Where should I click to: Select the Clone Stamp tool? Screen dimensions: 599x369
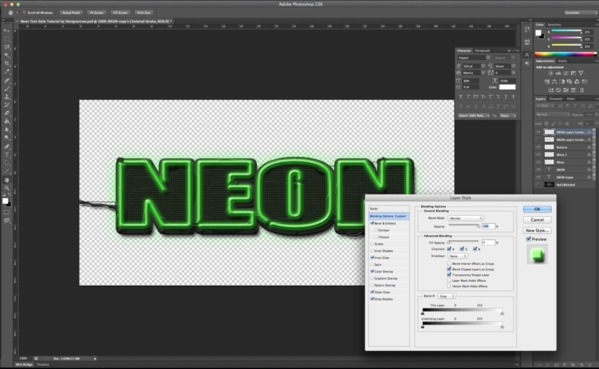click(6, 97)
